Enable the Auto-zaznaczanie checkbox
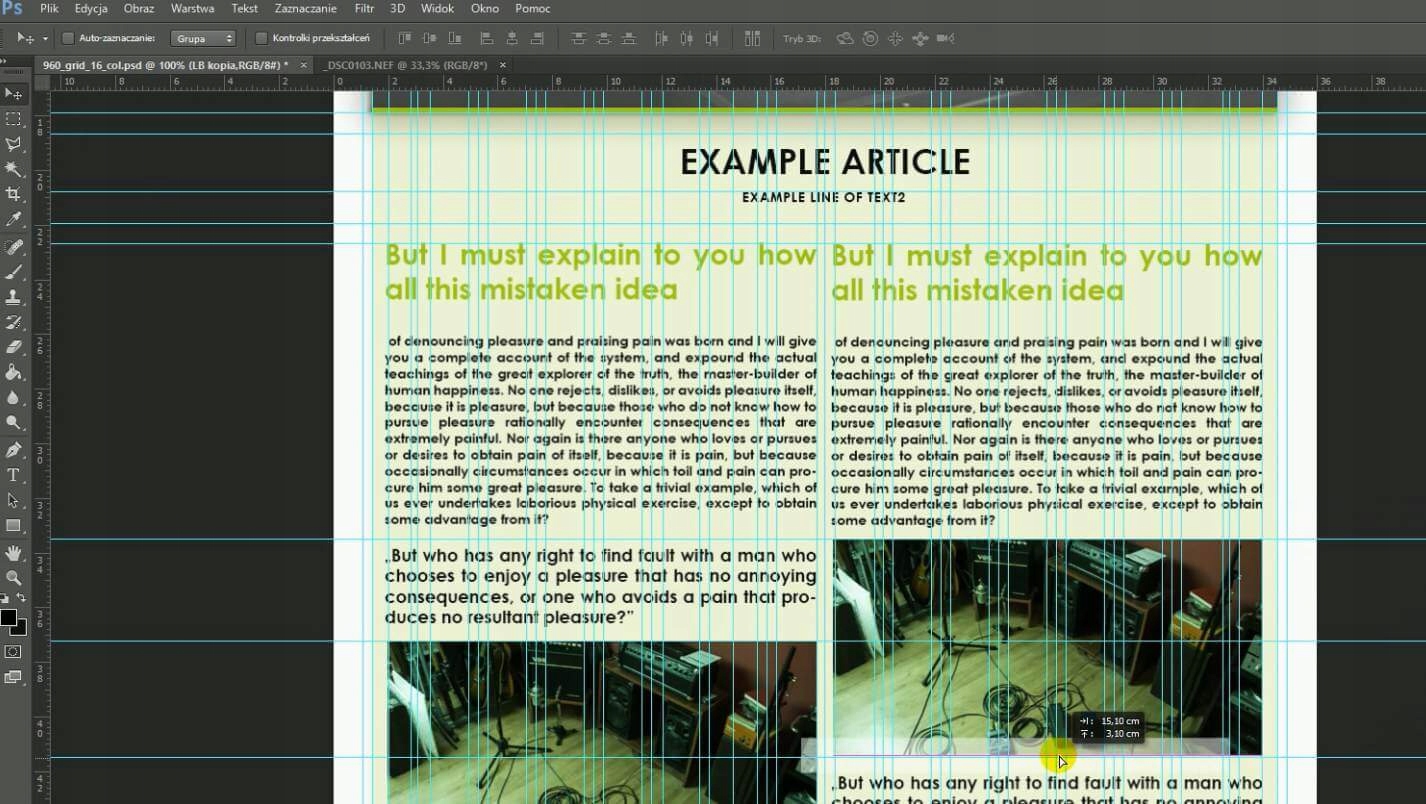Screen dimensions: 1426x804 [x=68, y=39]
